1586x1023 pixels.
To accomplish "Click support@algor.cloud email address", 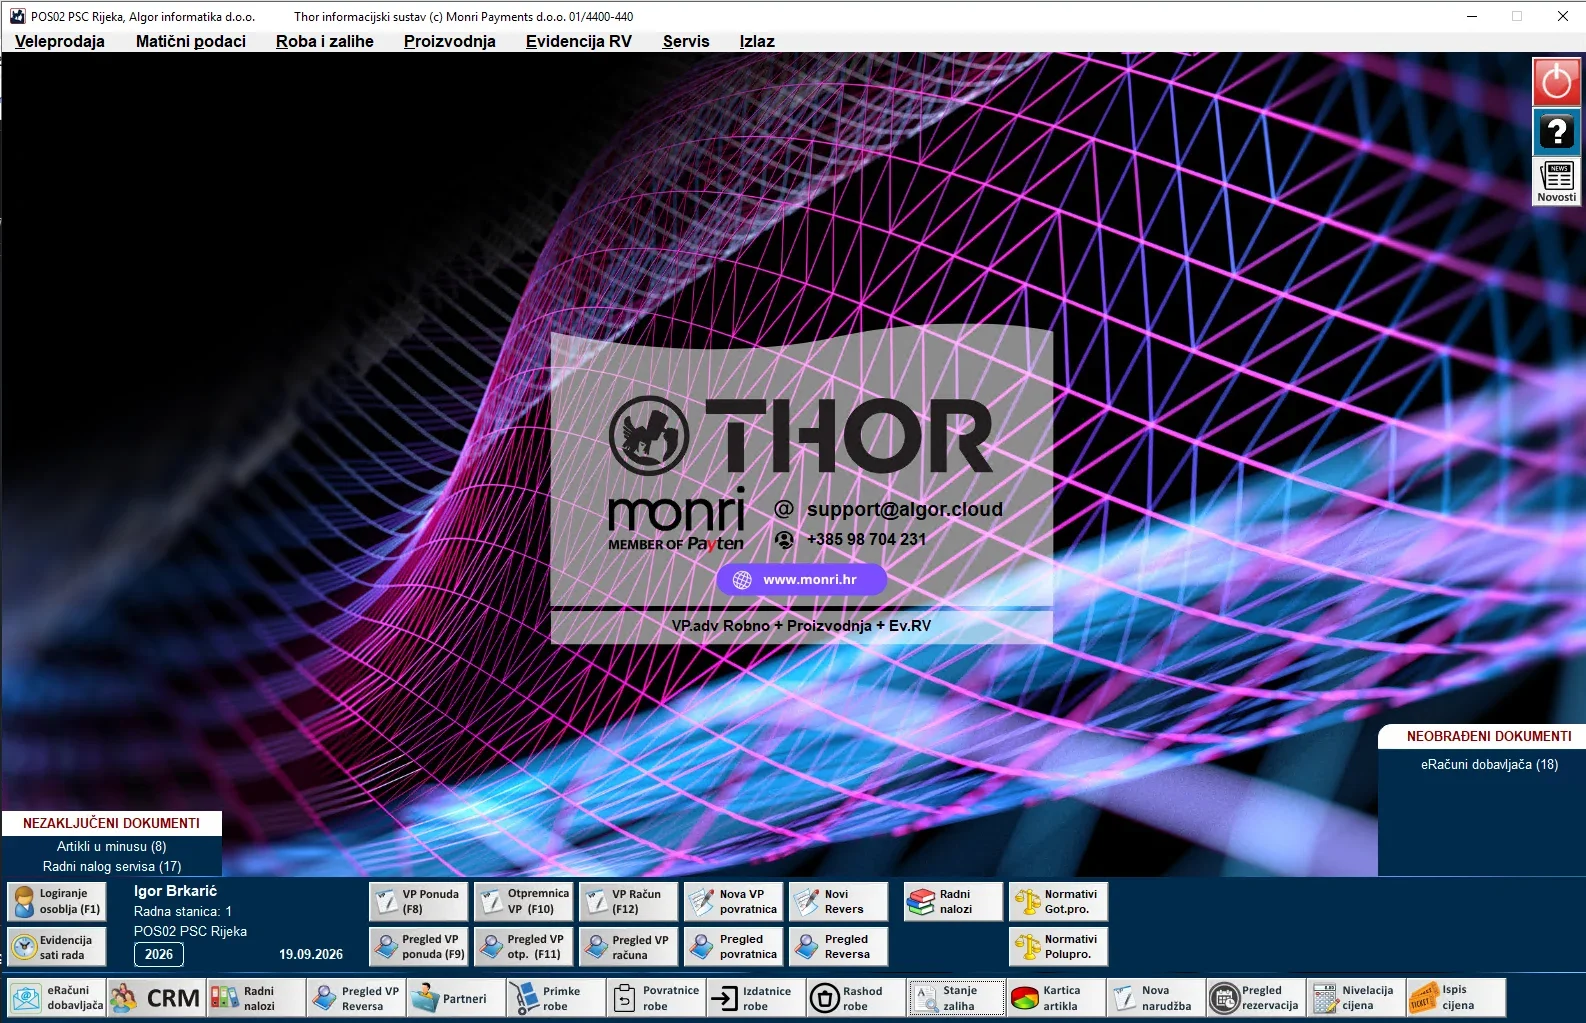I will [x=905, y=509].
